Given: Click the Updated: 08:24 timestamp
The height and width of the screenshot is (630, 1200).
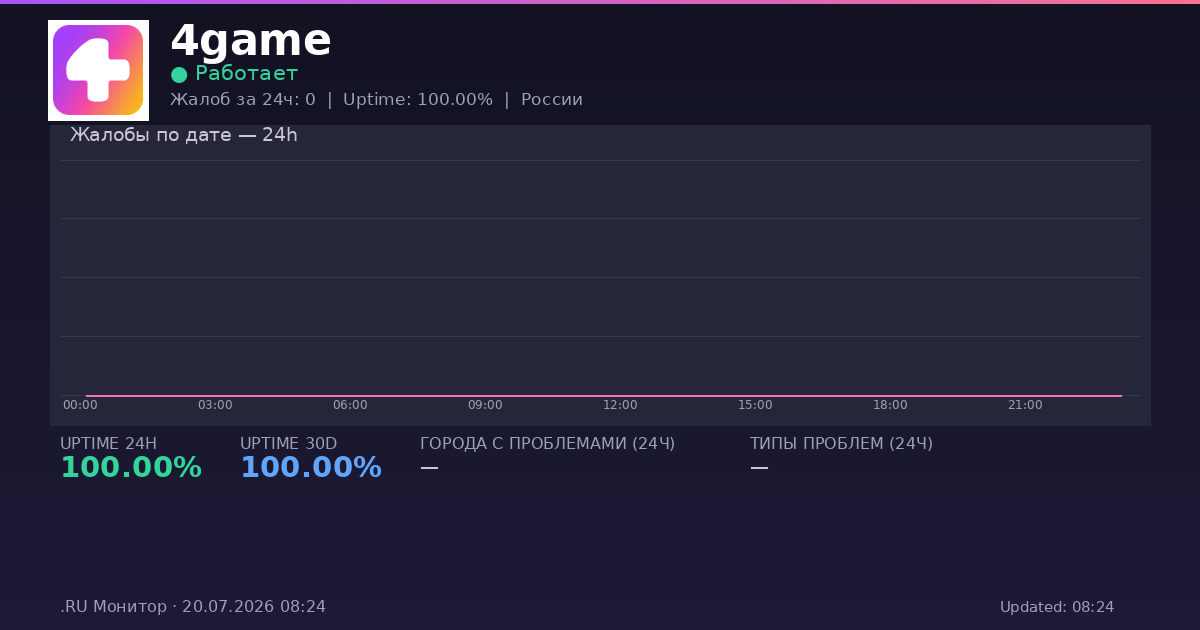Looking at the screenshot, I should [x=1057, y=607].
